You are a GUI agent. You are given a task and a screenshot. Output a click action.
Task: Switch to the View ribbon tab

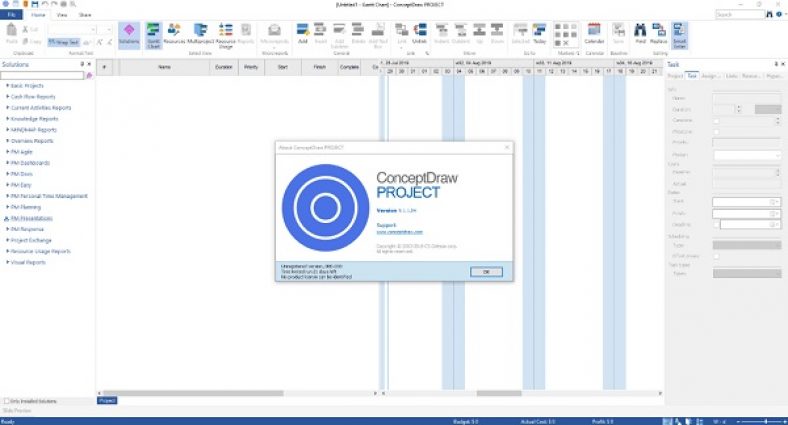[x=62, y=15]
